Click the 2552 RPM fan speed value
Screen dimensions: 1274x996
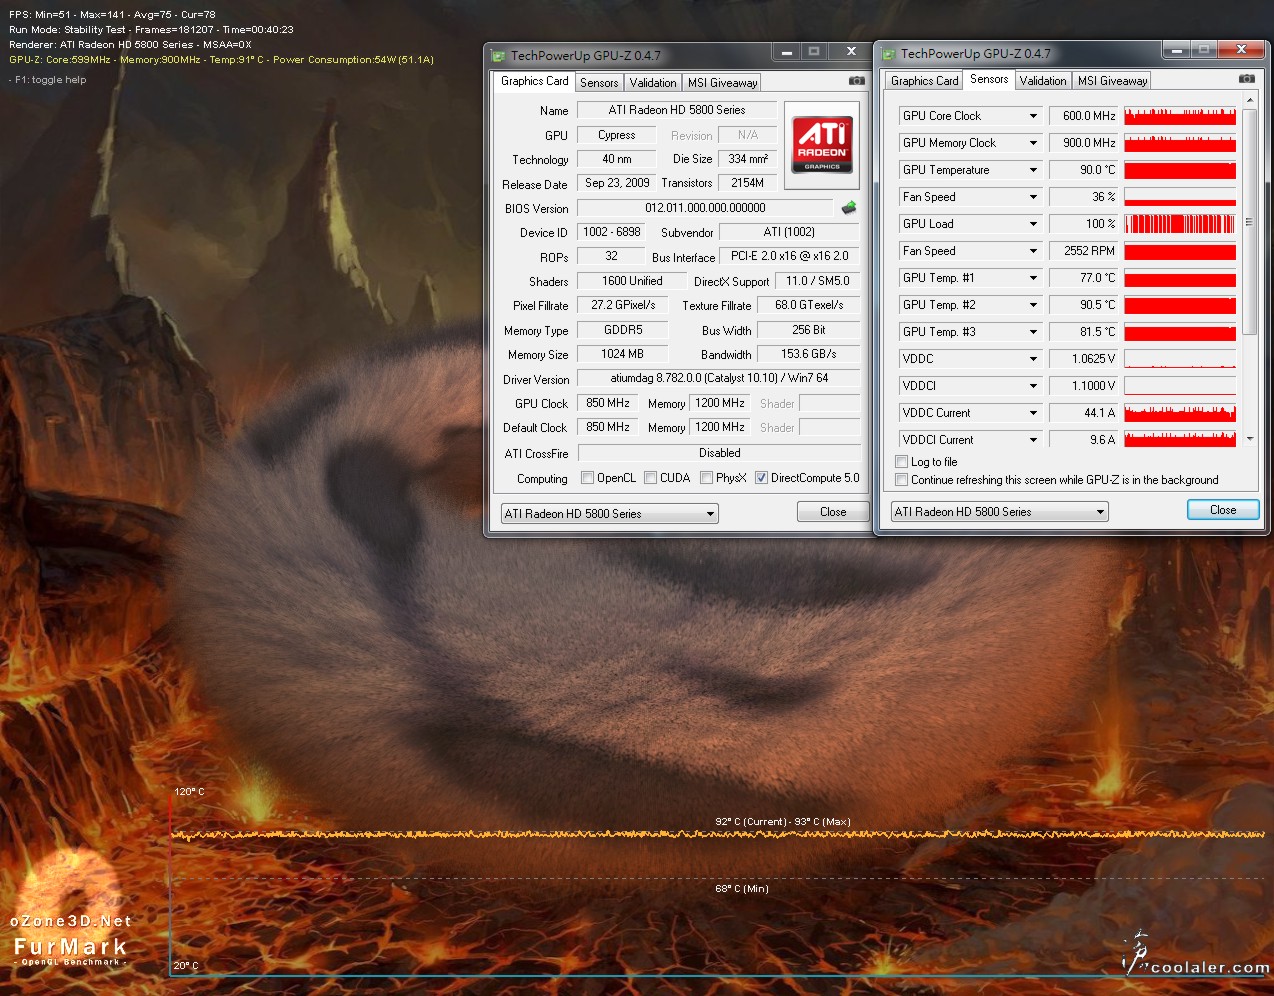tap(1083, 251)
